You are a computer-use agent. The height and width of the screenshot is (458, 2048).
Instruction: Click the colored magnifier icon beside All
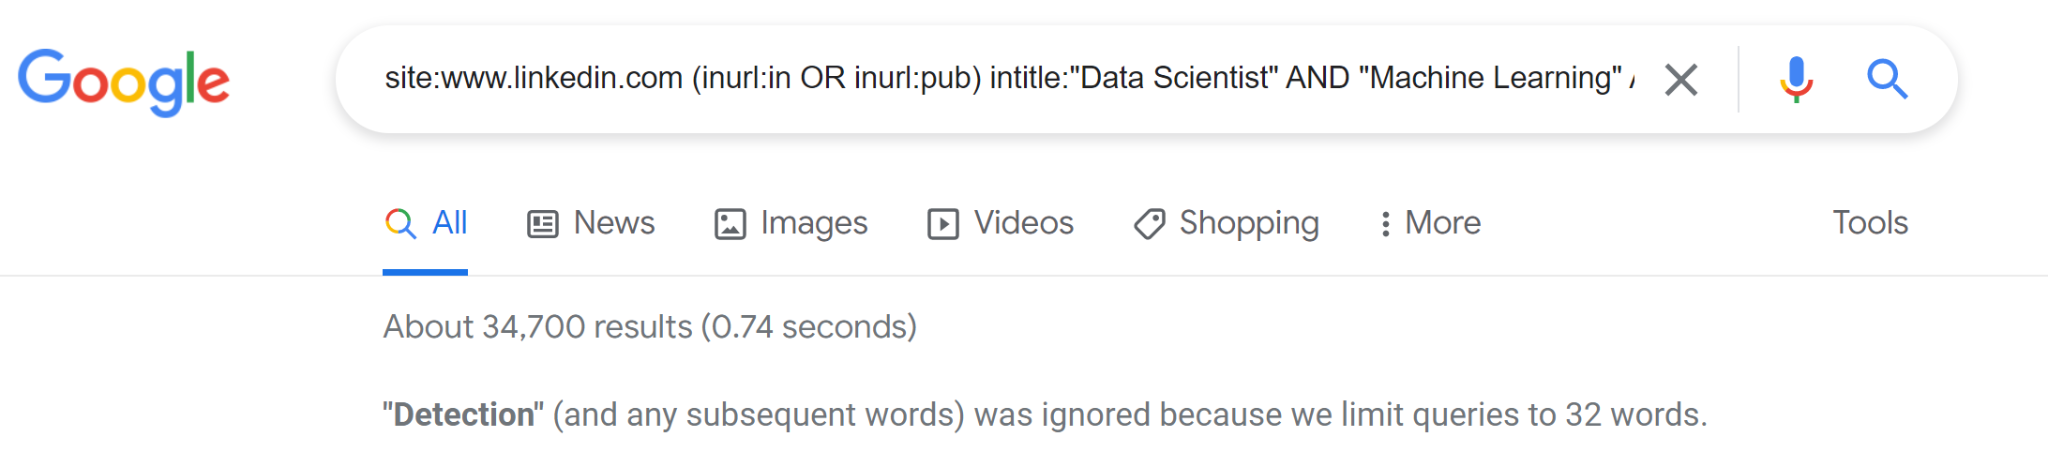coord(401,223)
